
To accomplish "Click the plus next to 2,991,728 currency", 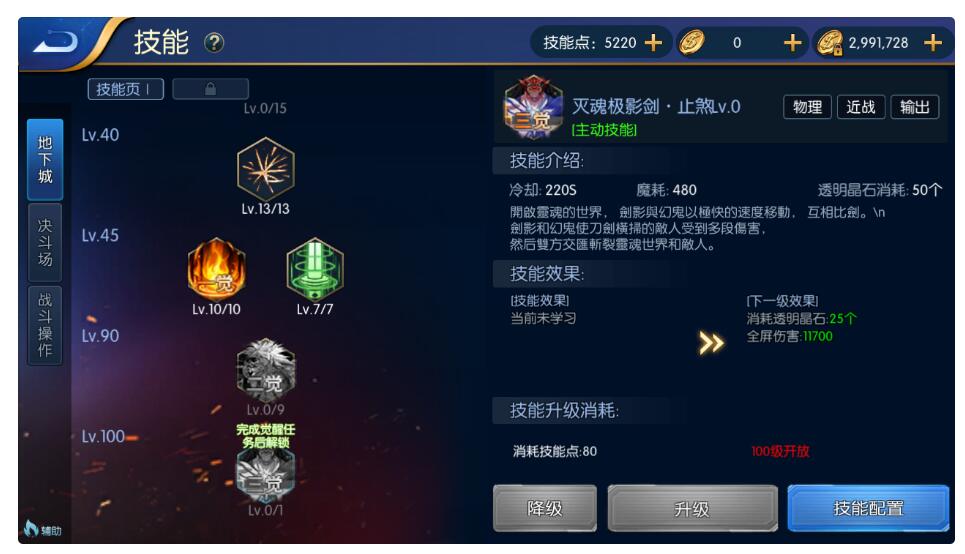I will [x=933, y=43].
